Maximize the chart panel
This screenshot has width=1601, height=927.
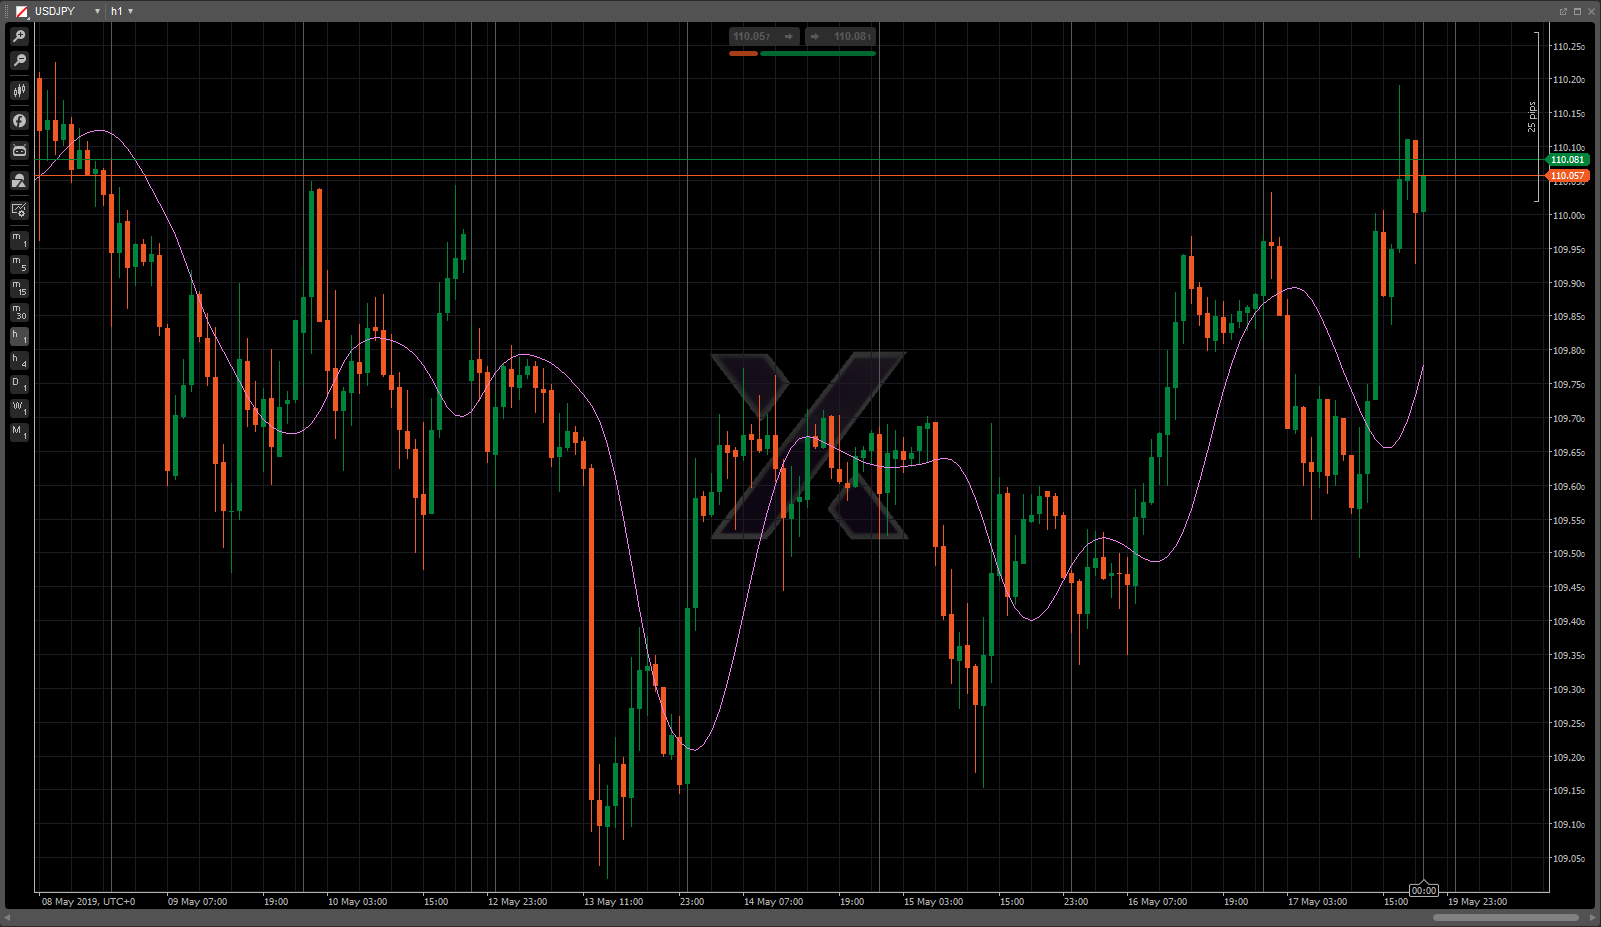coord(1577,11)
